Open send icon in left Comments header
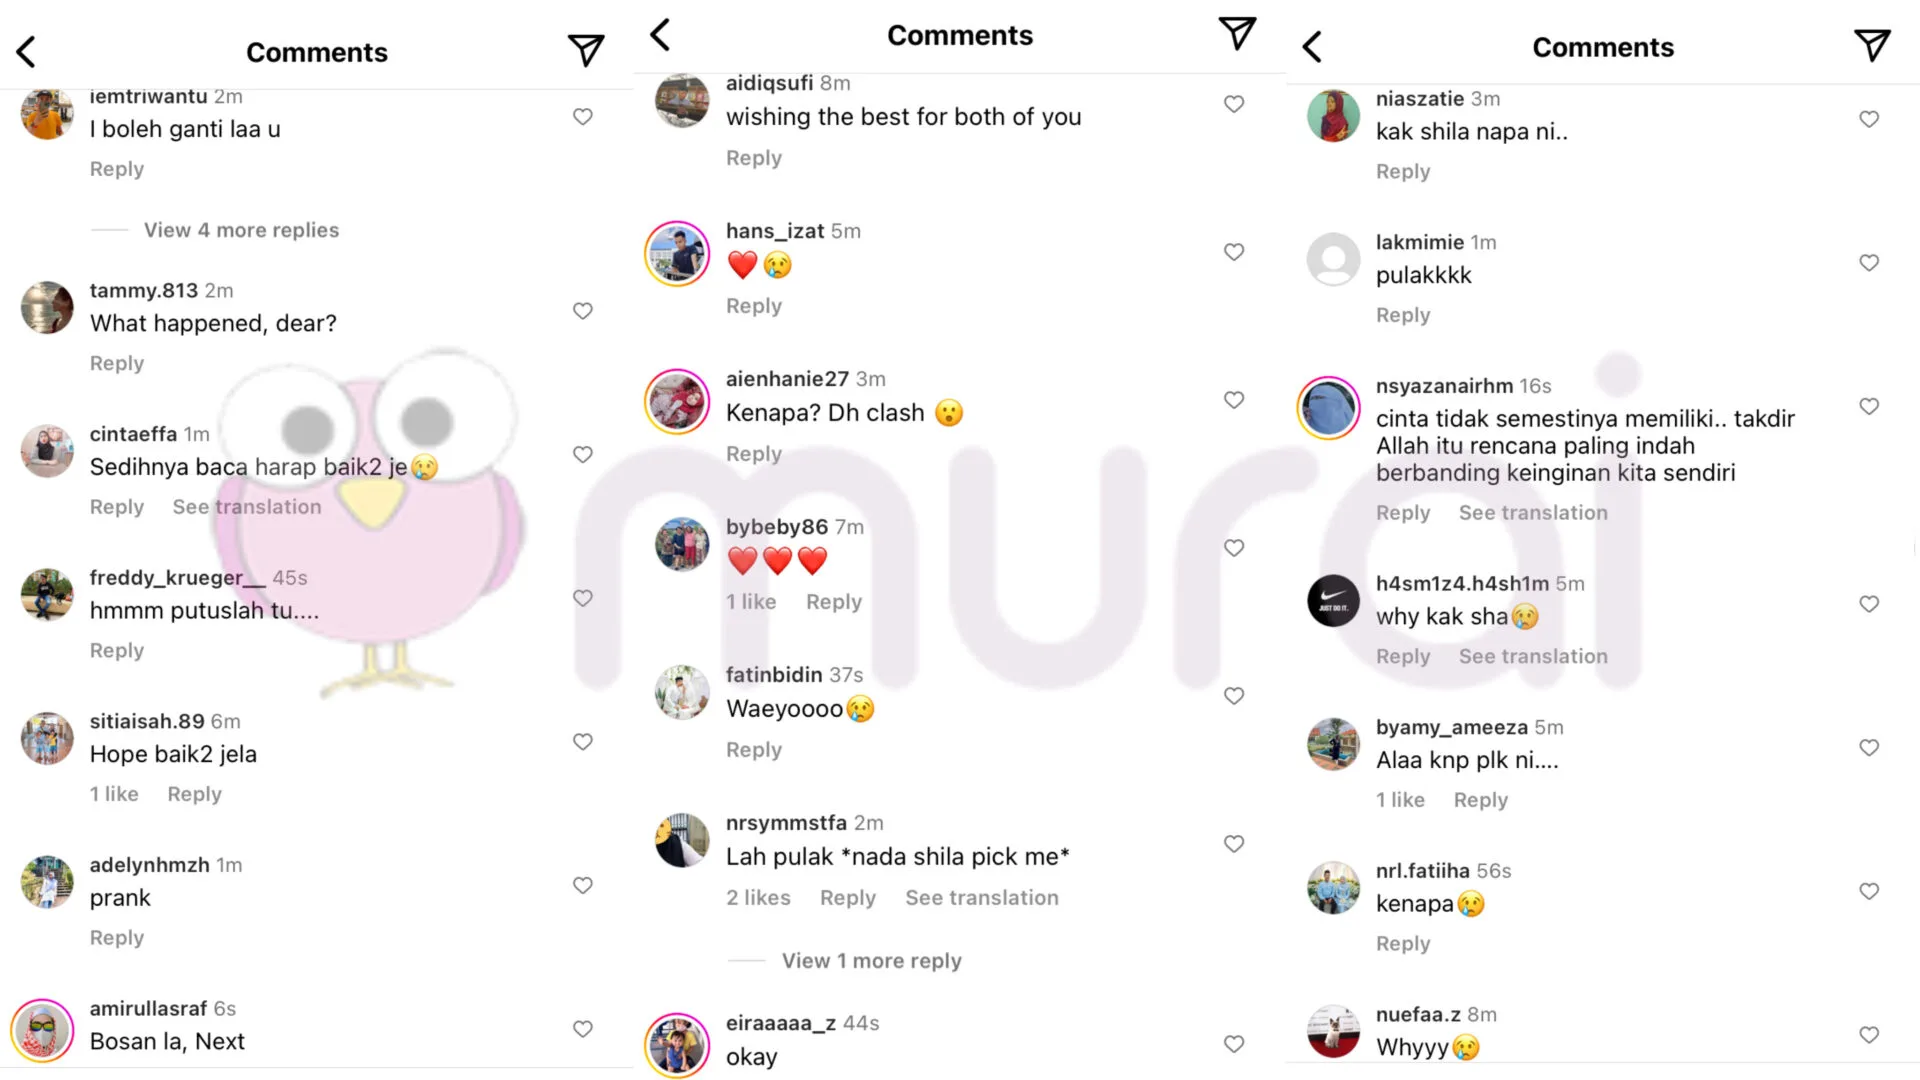This screenshot has width=1920, height=1080. pyautogui.click(x=586, y=50)
